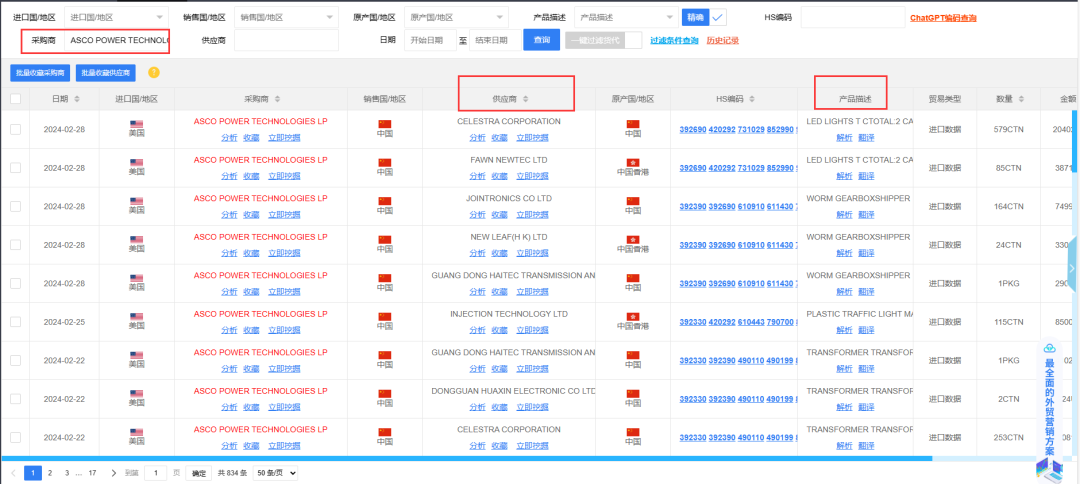Click total count text 共 834 条
The height and width of the screenshot is (484, 1080).
coord(232,473)
